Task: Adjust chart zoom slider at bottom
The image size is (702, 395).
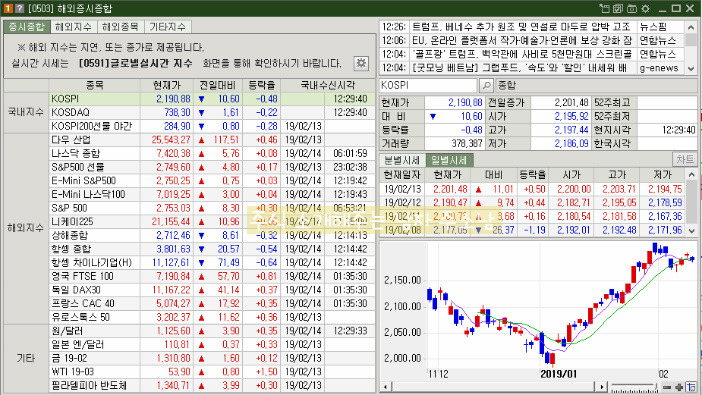Action: pos(634,387)
